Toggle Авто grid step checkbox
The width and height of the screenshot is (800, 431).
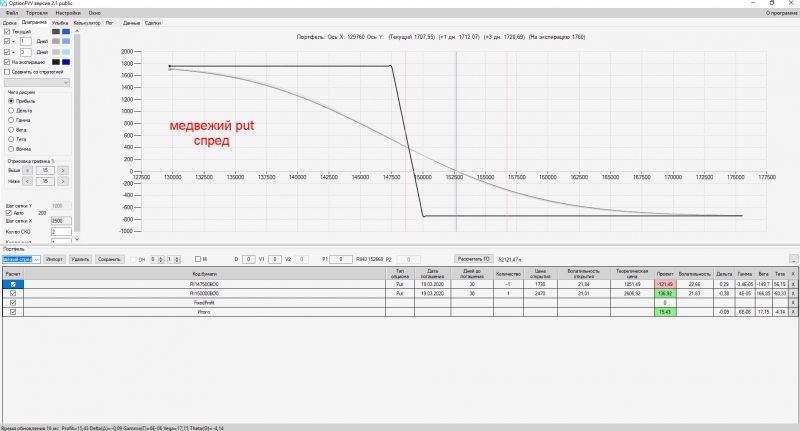click(8, 213)
